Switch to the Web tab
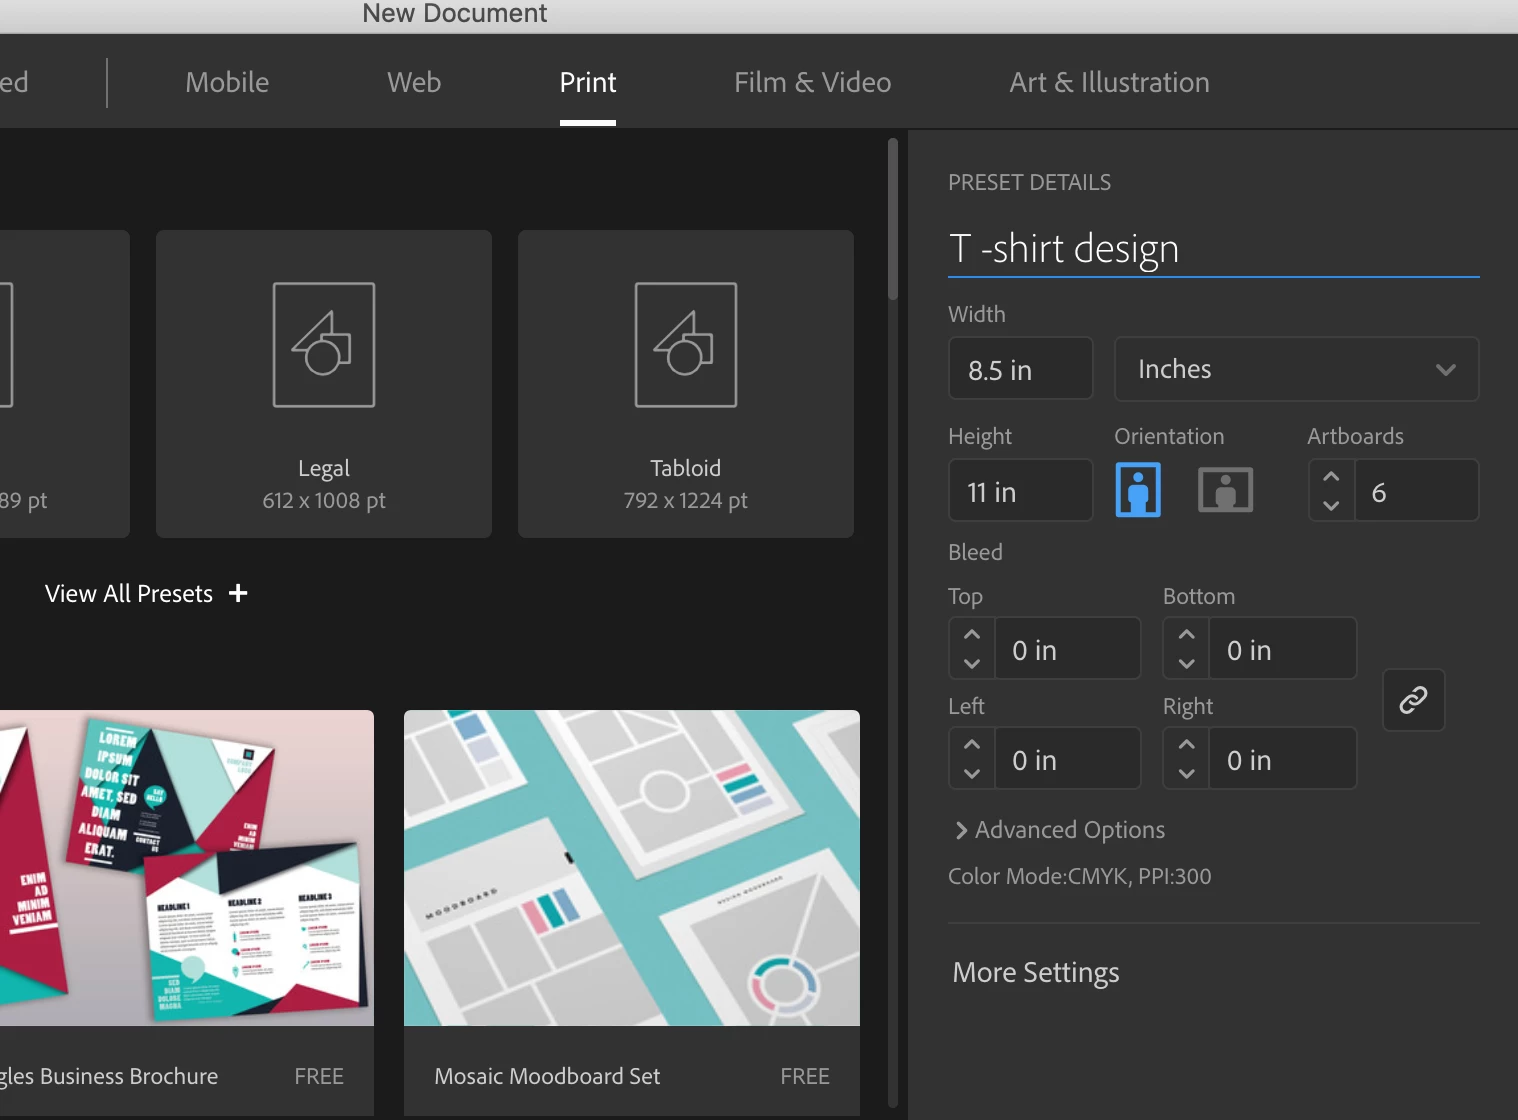Screen dimensions: 1518x1120 [414, 82]
